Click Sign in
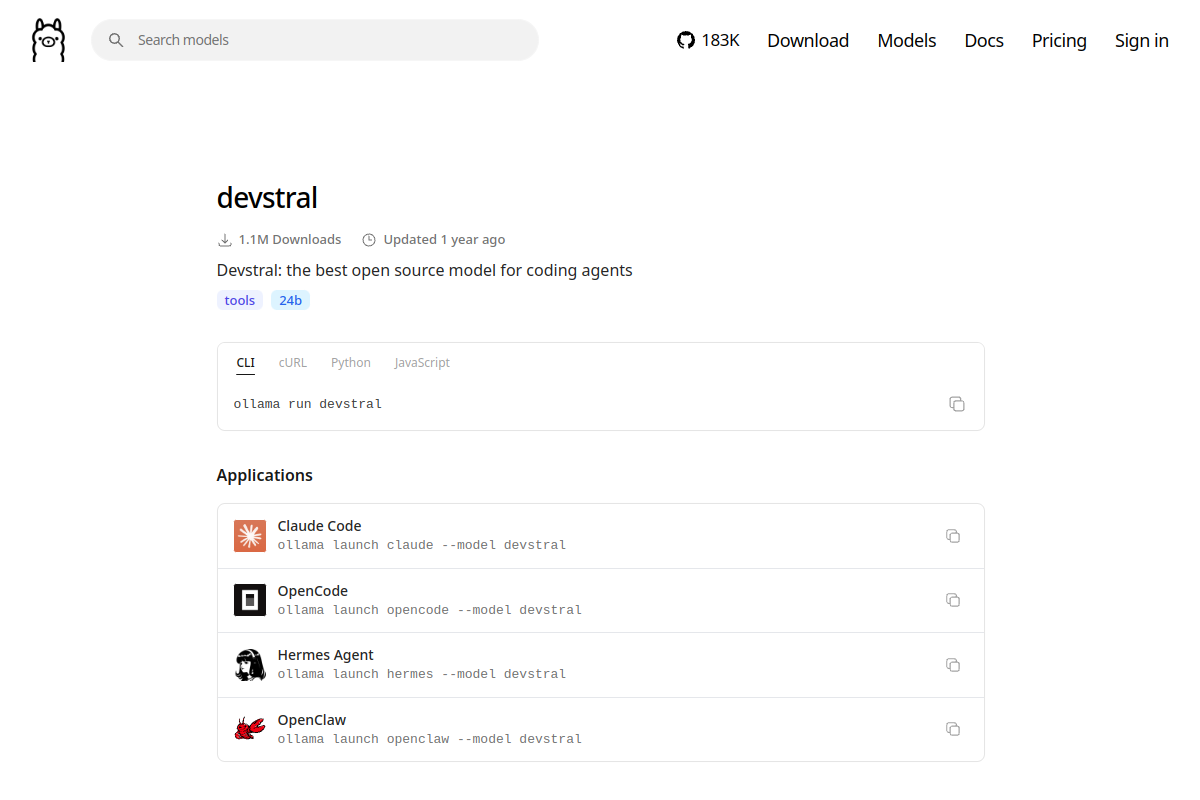This screenshot has width=1200, height=800. [x=1142, y=40]
